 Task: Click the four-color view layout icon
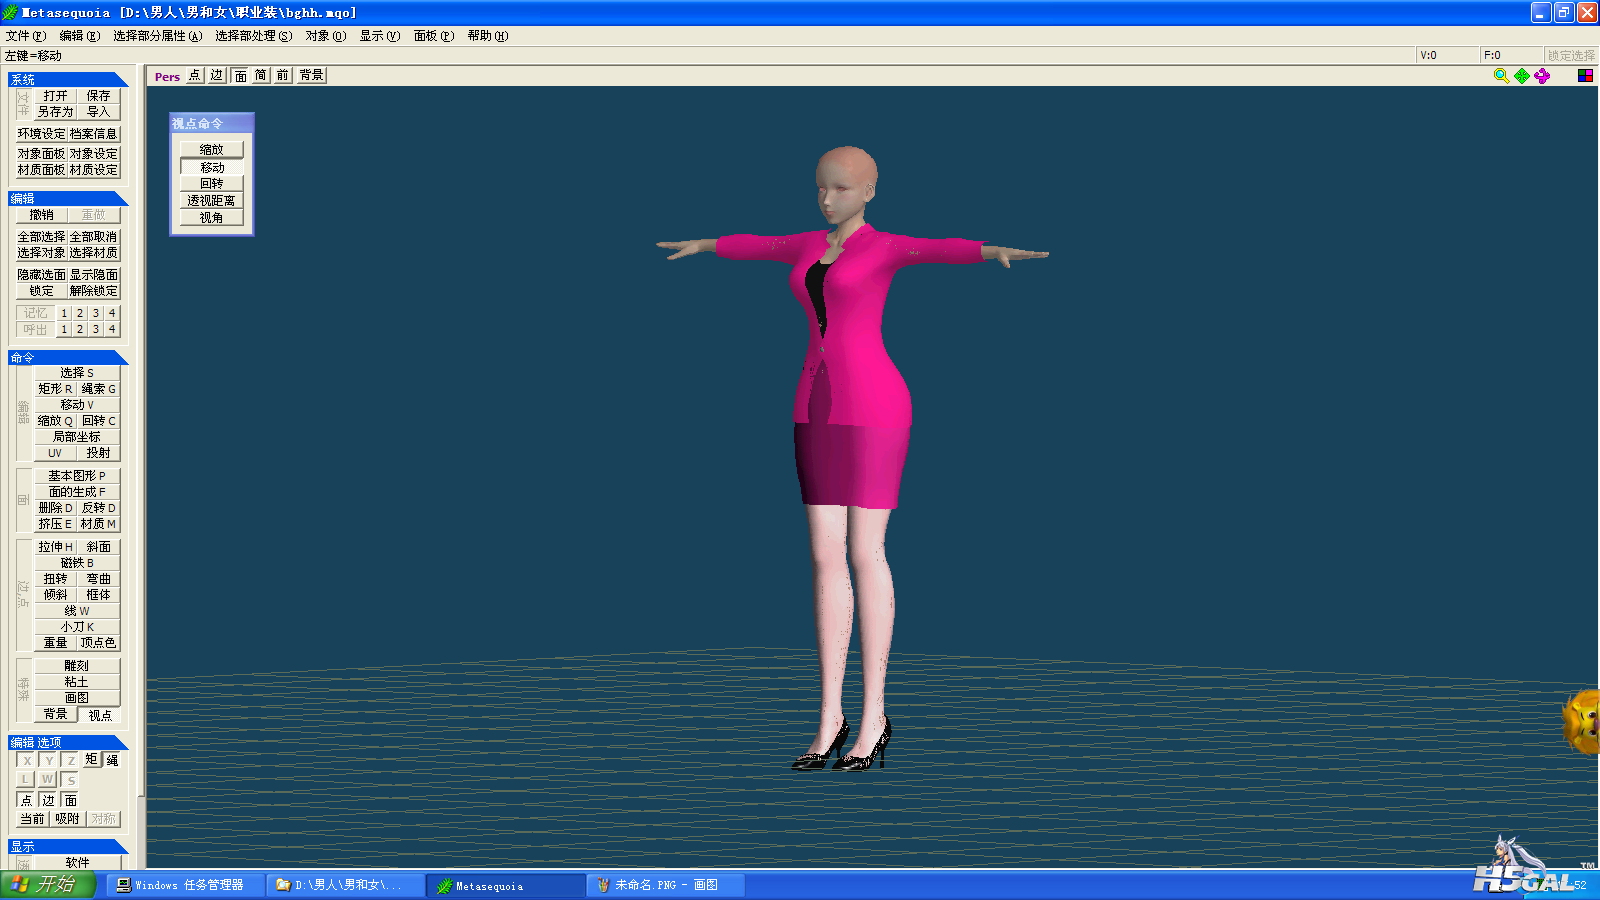pyautogui.click(x=1585, y=76)
